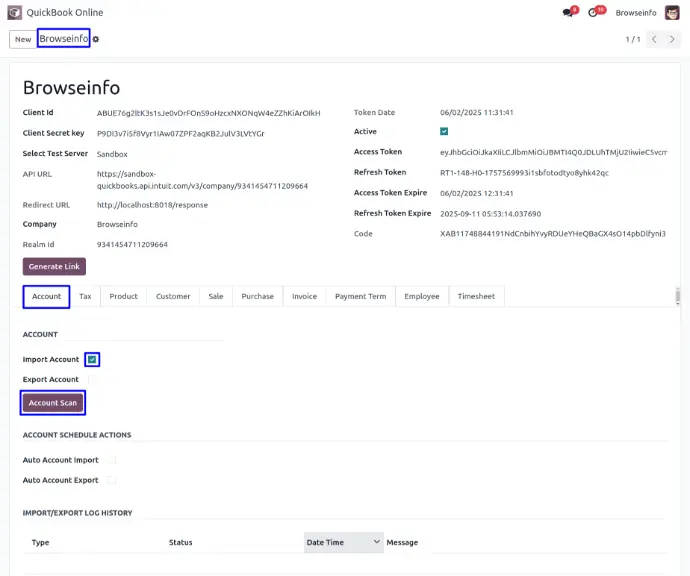Image resolution: width=690 pixels, height=576 pixels.
Task: Click the Browseinfo breadcrumb link
Action: [x=64, y=39]
